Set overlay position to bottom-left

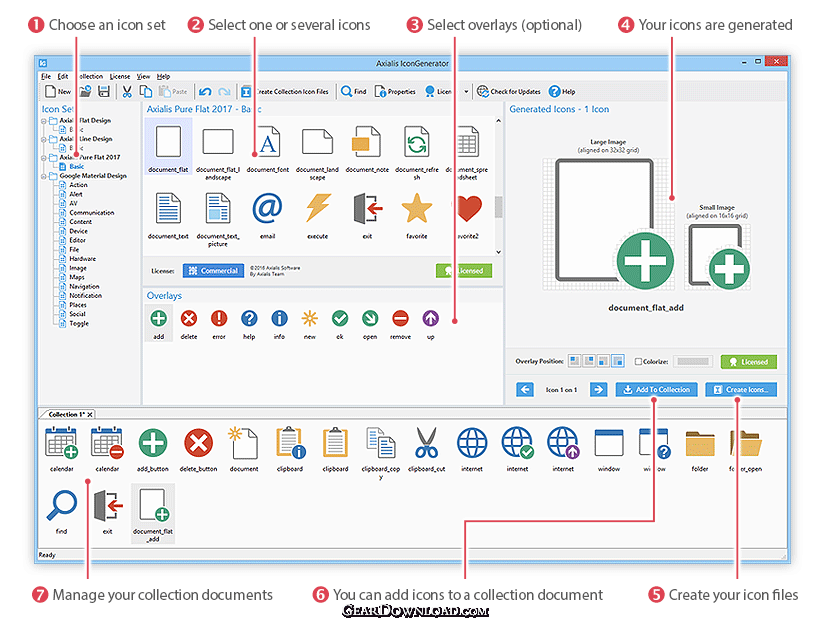pos(603,361)
